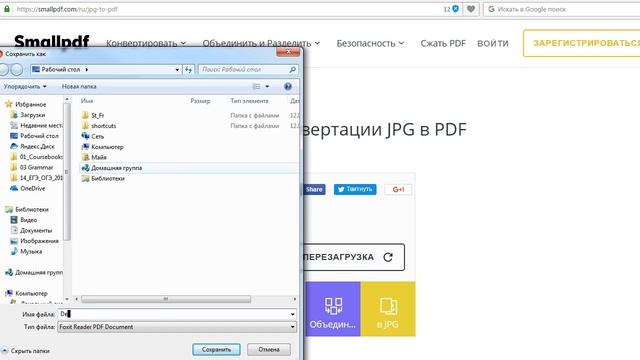The width and height of the screenshot is (640, 360).
Task: Sort by Тип элемента column header
Action: tap(249, 101)
